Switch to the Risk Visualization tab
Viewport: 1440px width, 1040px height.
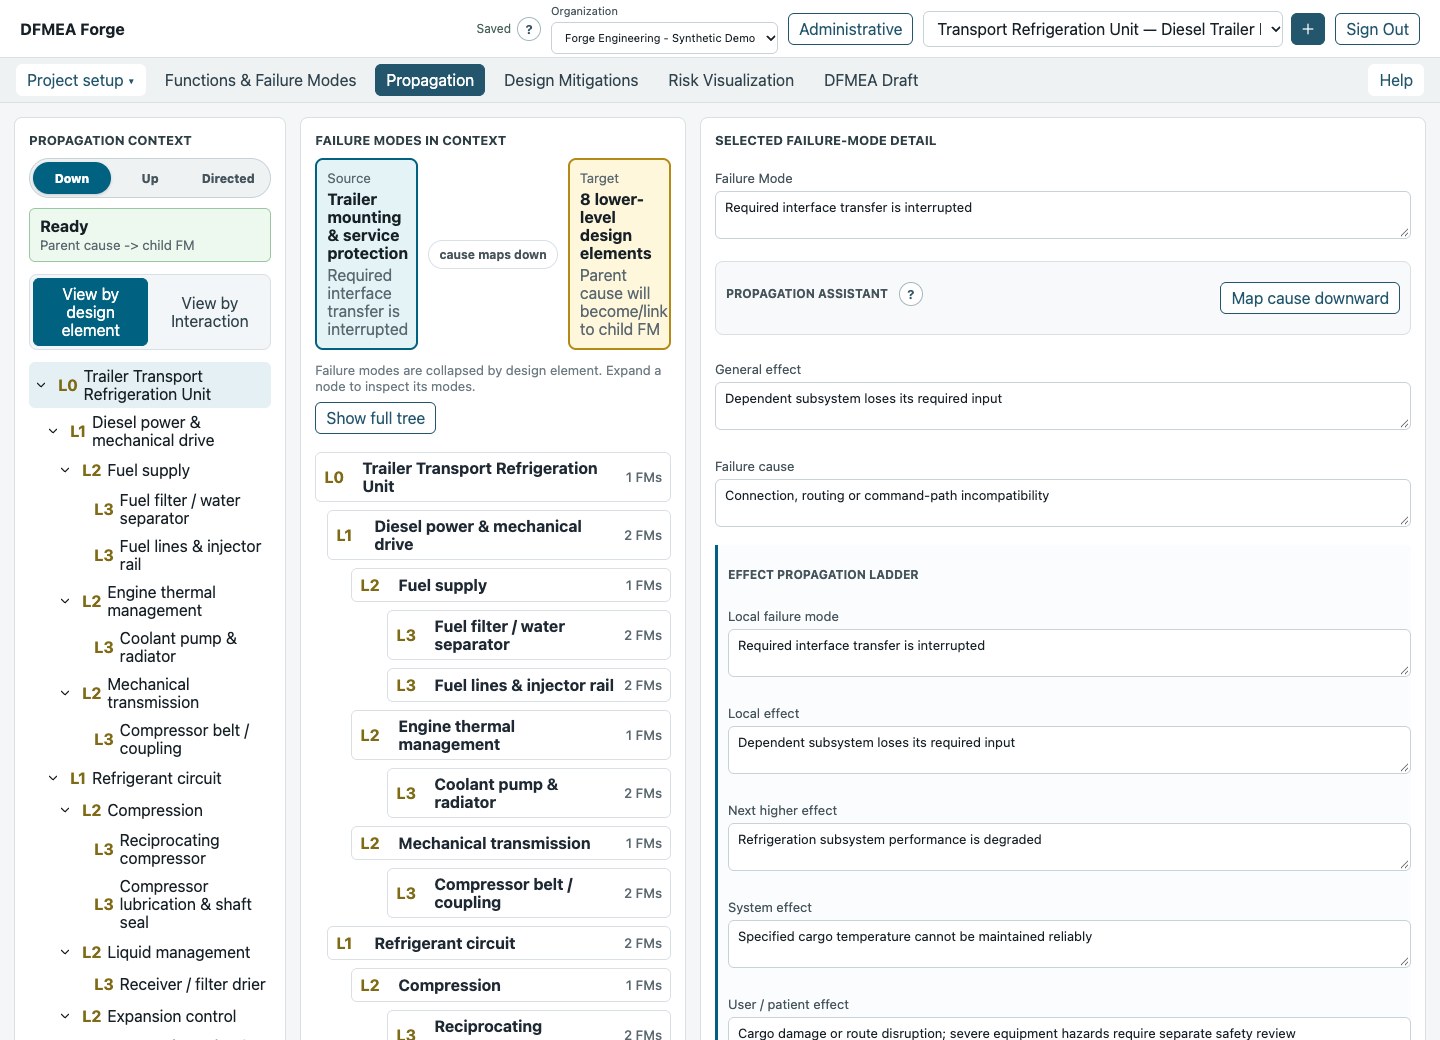[731, 80]
